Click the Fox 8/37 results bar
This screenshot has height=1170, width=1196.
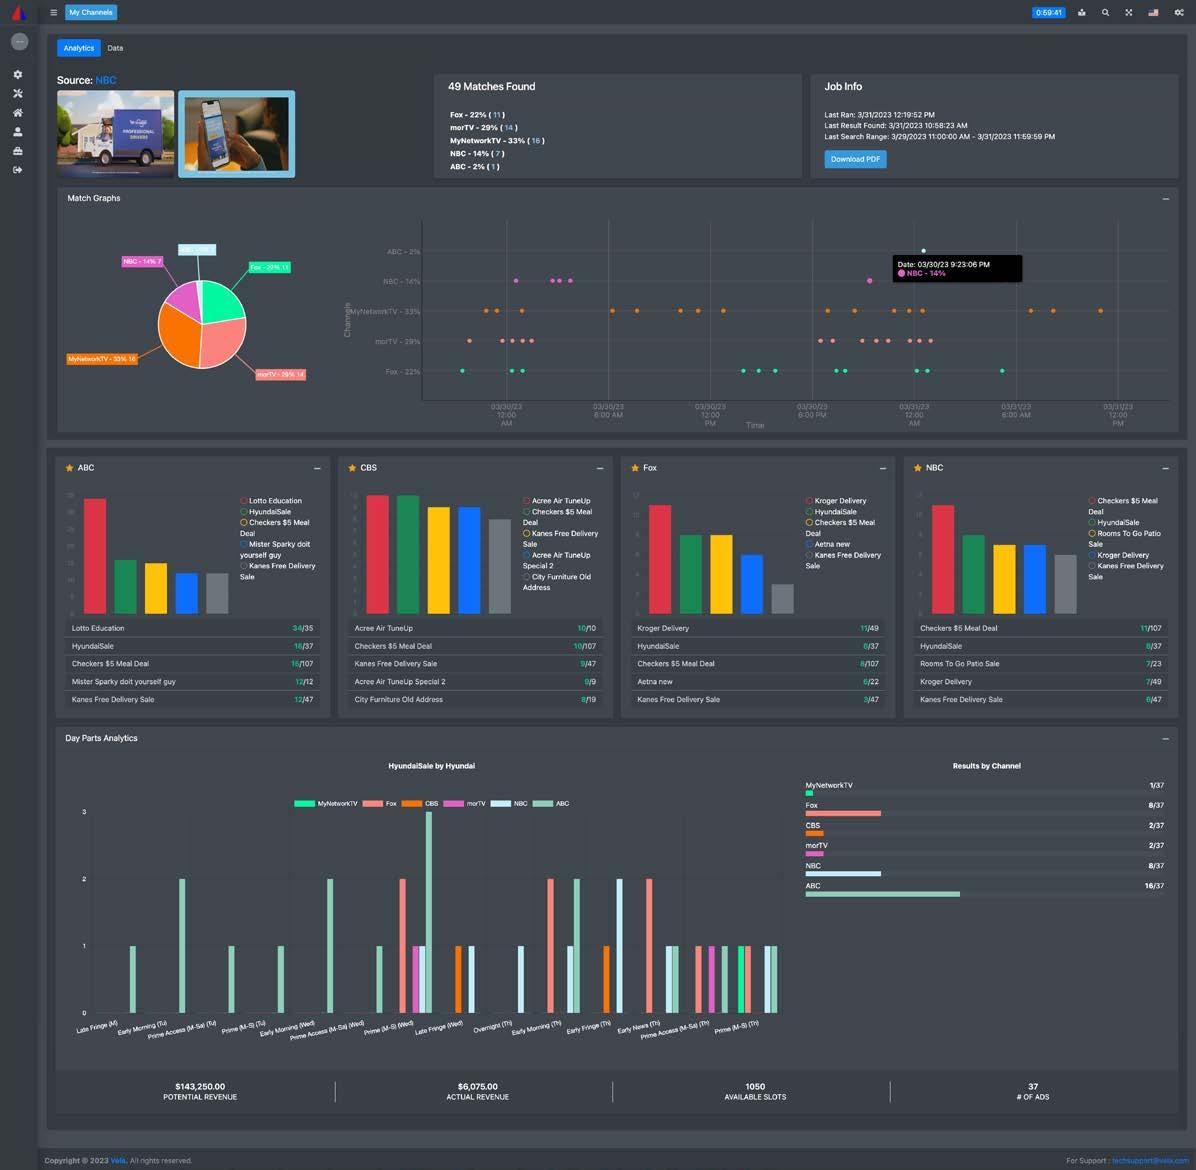click(843, 814)
